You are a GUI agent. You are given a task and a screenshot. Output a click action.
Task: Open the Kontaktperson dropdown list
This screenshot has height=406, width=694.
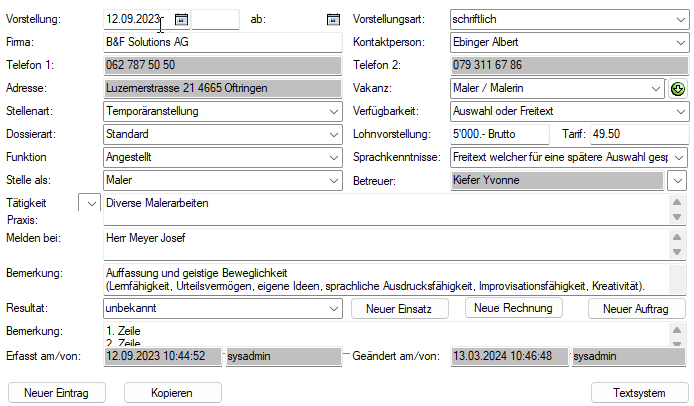tap(679, 42)
